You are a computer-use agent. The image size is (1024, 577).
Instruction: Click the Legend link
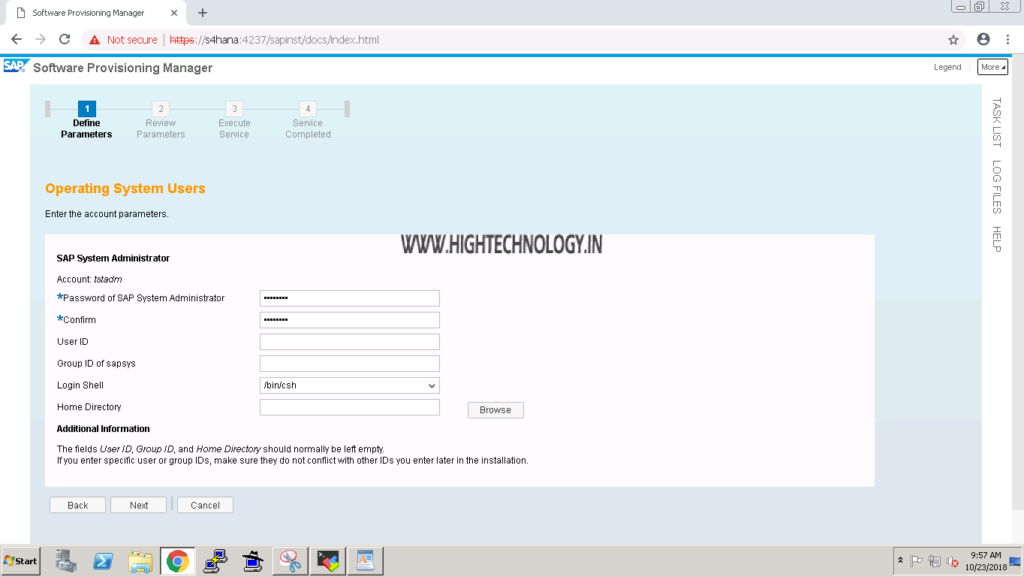coord(947,67)
